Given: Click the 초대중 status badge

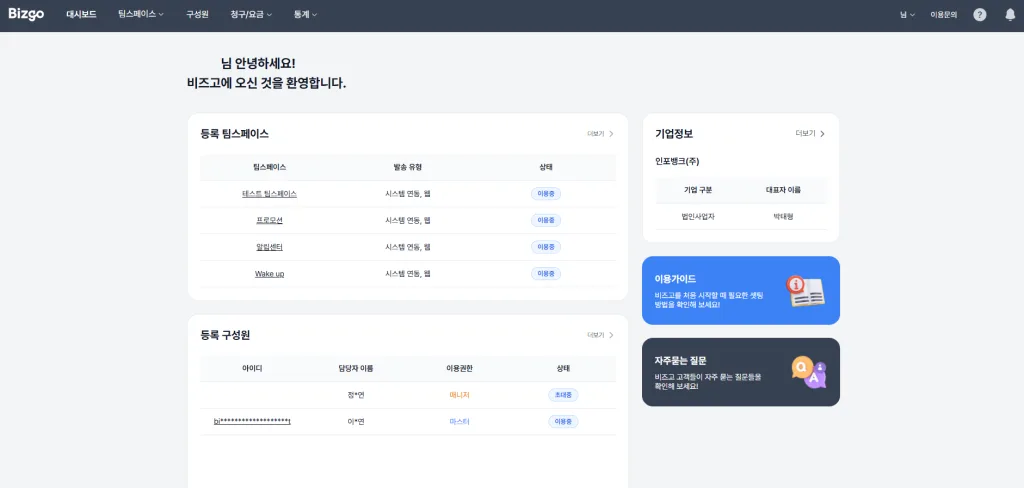Looking at the screenshot, I should (562, 395).
